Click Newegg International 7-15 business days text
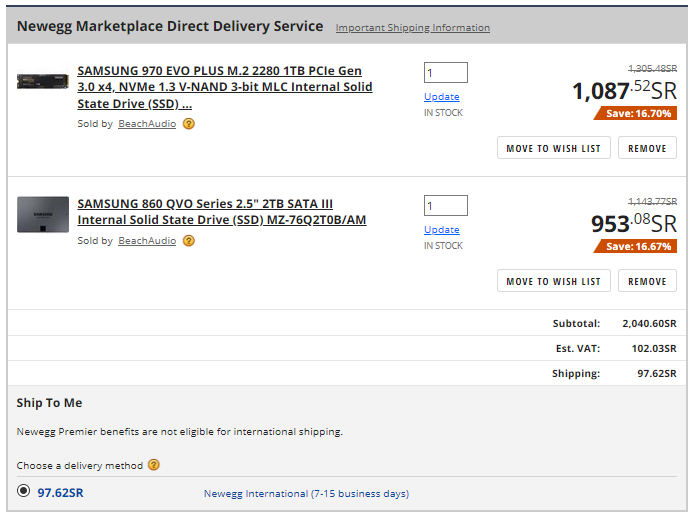 click(x=306, y=493)
